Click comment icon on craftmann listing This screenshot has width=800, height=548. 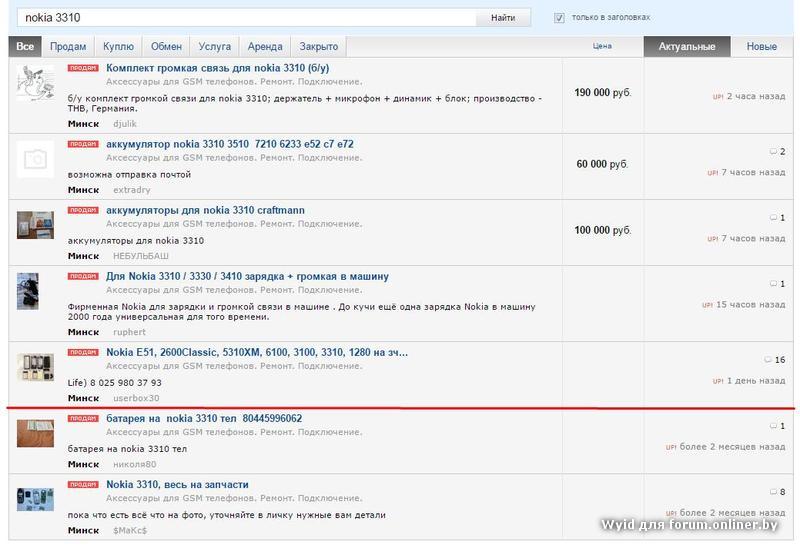(x=773, y=217)
